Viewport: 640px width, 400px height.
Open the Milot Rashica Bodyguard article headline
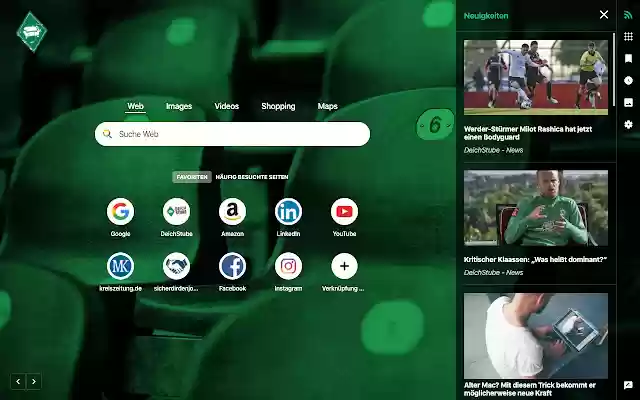(528, 133)
